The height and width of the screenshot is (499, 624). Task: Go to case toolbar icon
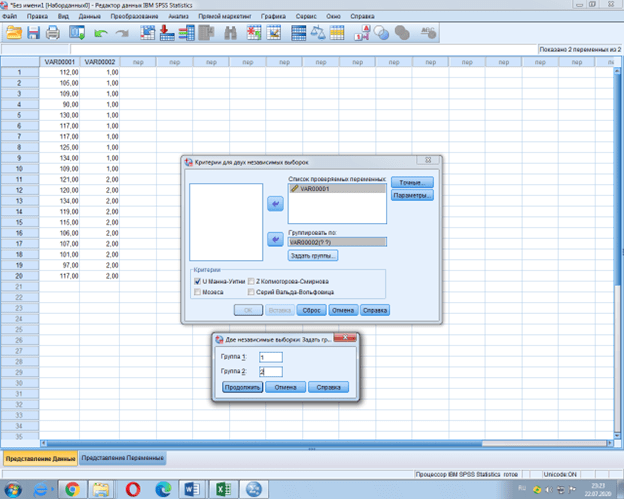pos(148,33)
